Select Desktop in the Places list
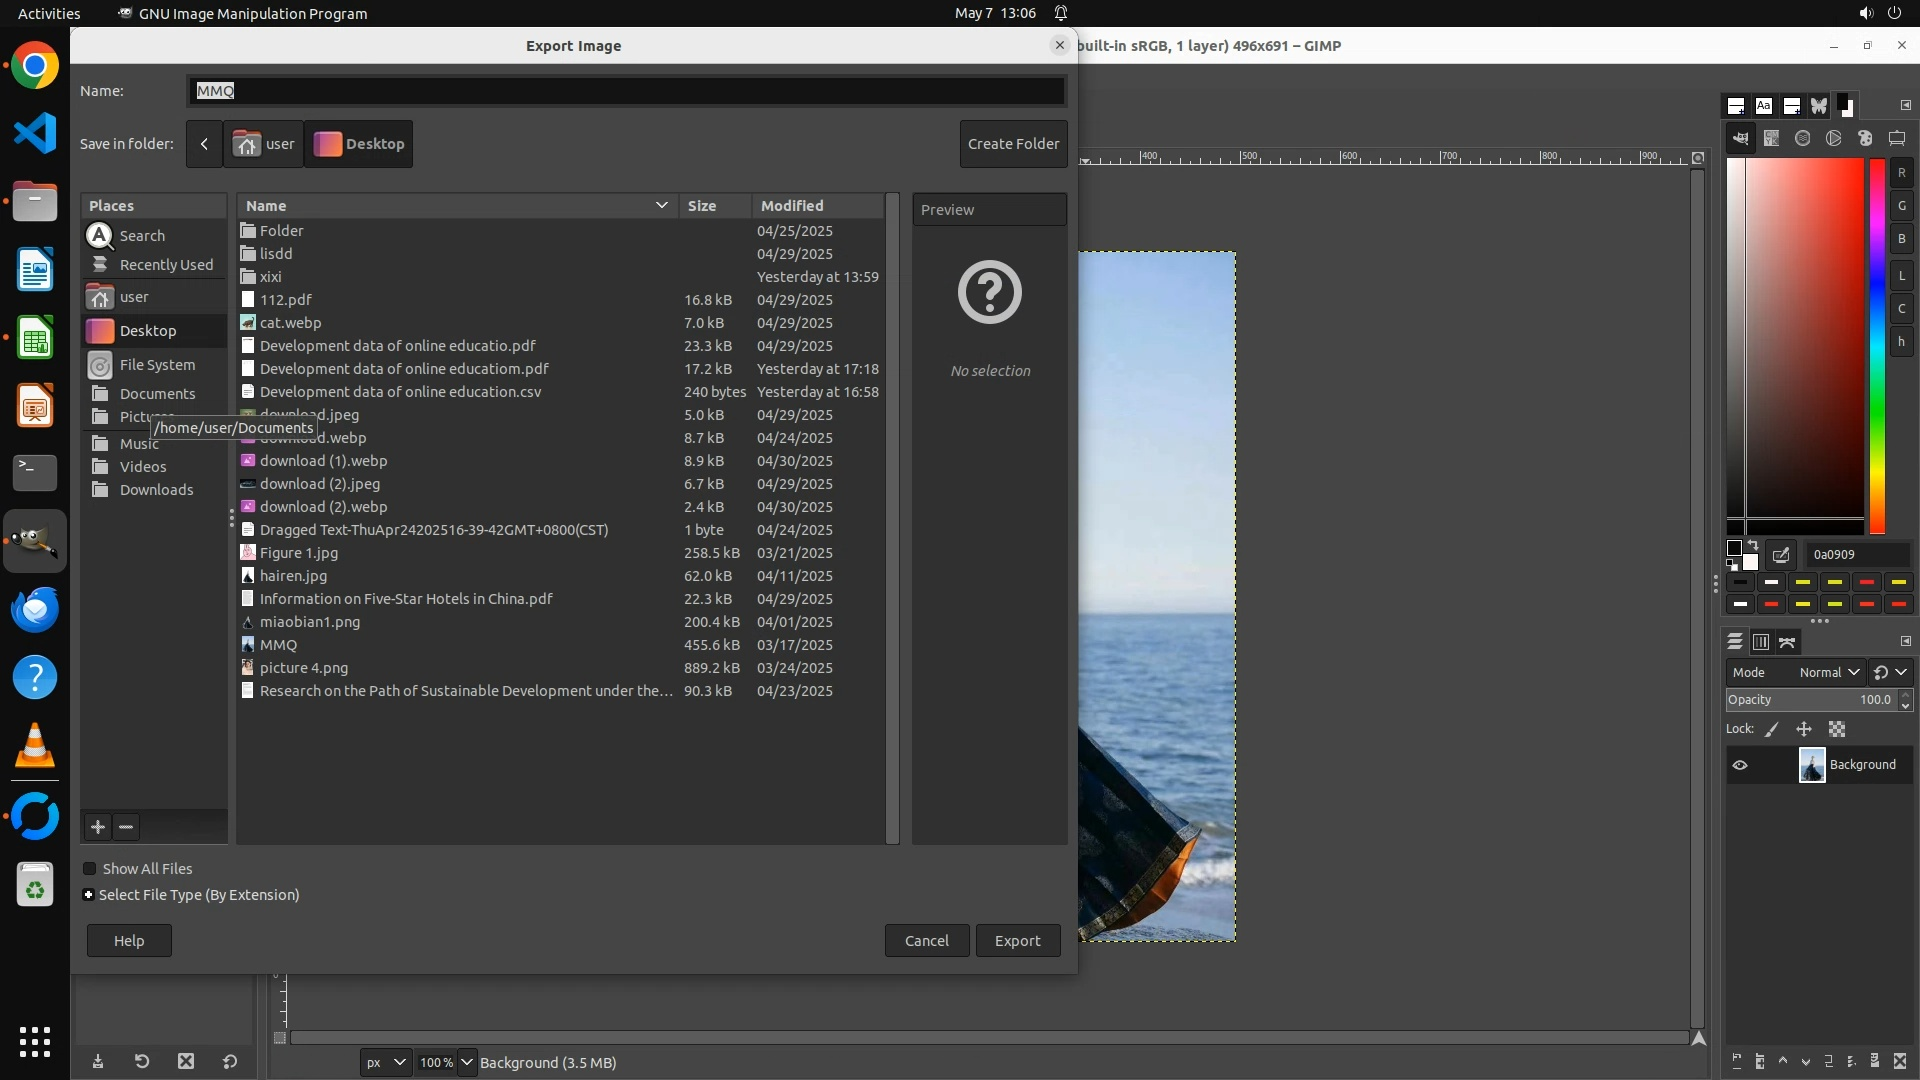Image resolution: width=1920 pixels, height=1080 pixels. [148, 331]
